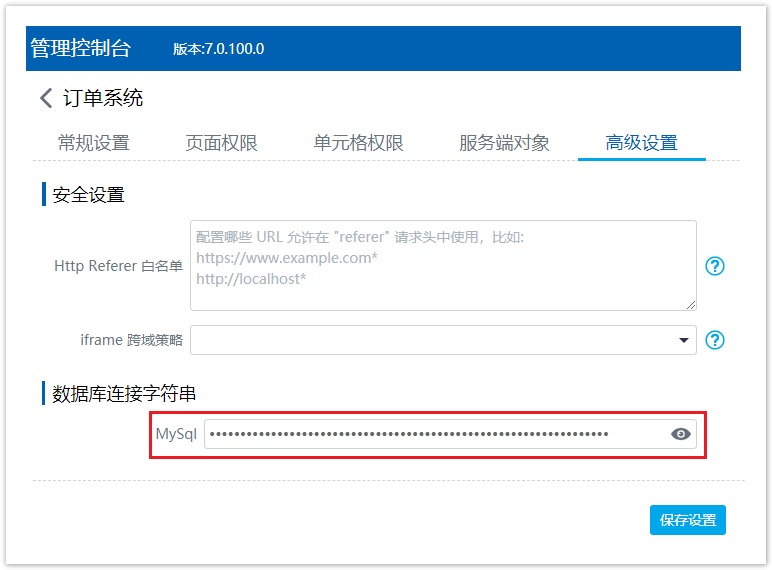Go to the 单元格权限 tab
This screenshot has width=772, height=570.
click(358, 143)
